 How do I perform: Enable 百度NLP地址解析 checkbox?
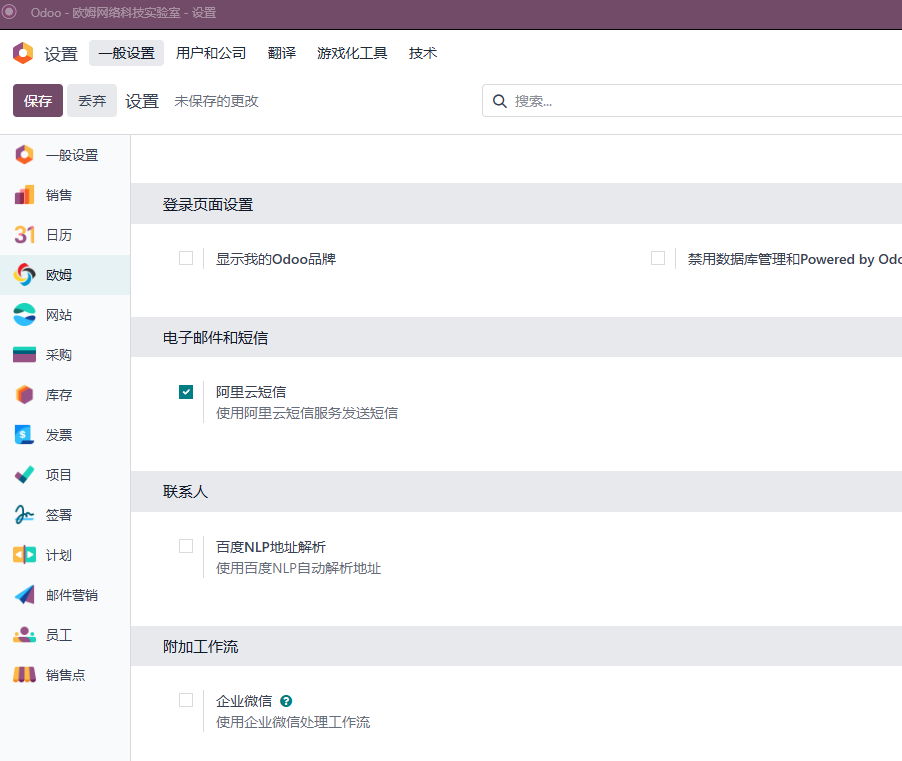(186, 546)
